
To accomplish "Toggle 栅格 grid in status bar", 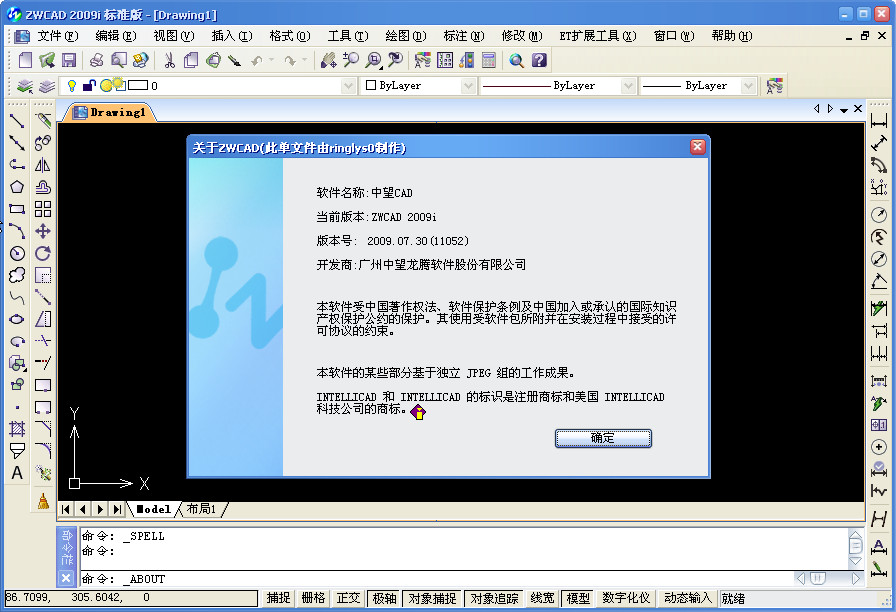I will (313, 598).
